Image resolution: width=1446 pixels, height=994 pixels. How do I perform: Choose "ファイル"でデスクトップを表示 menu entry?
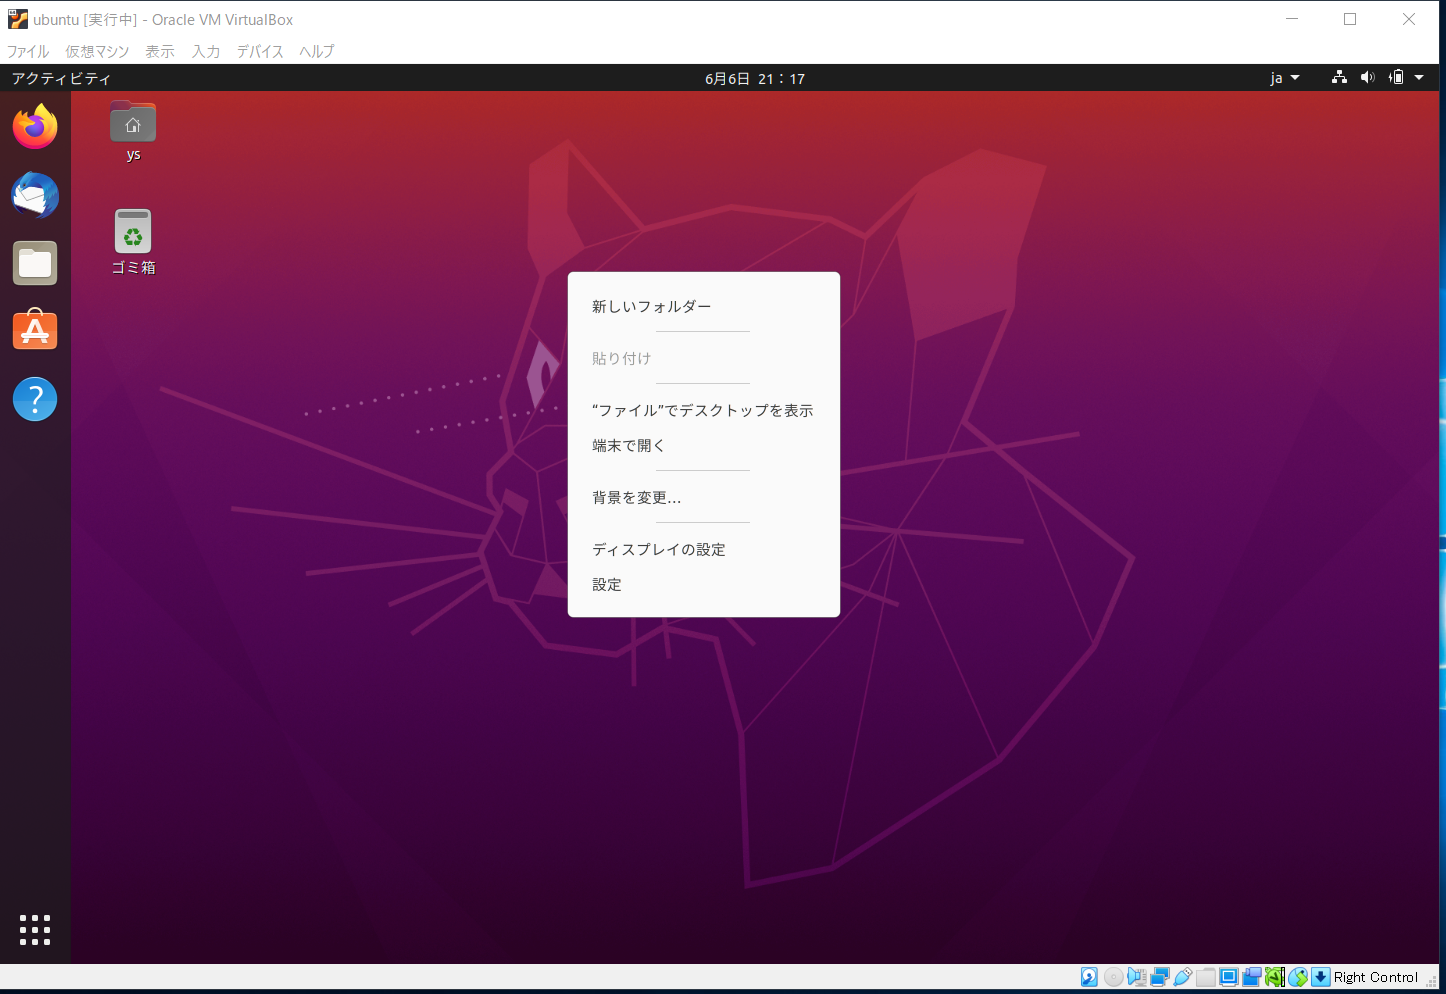704,410
